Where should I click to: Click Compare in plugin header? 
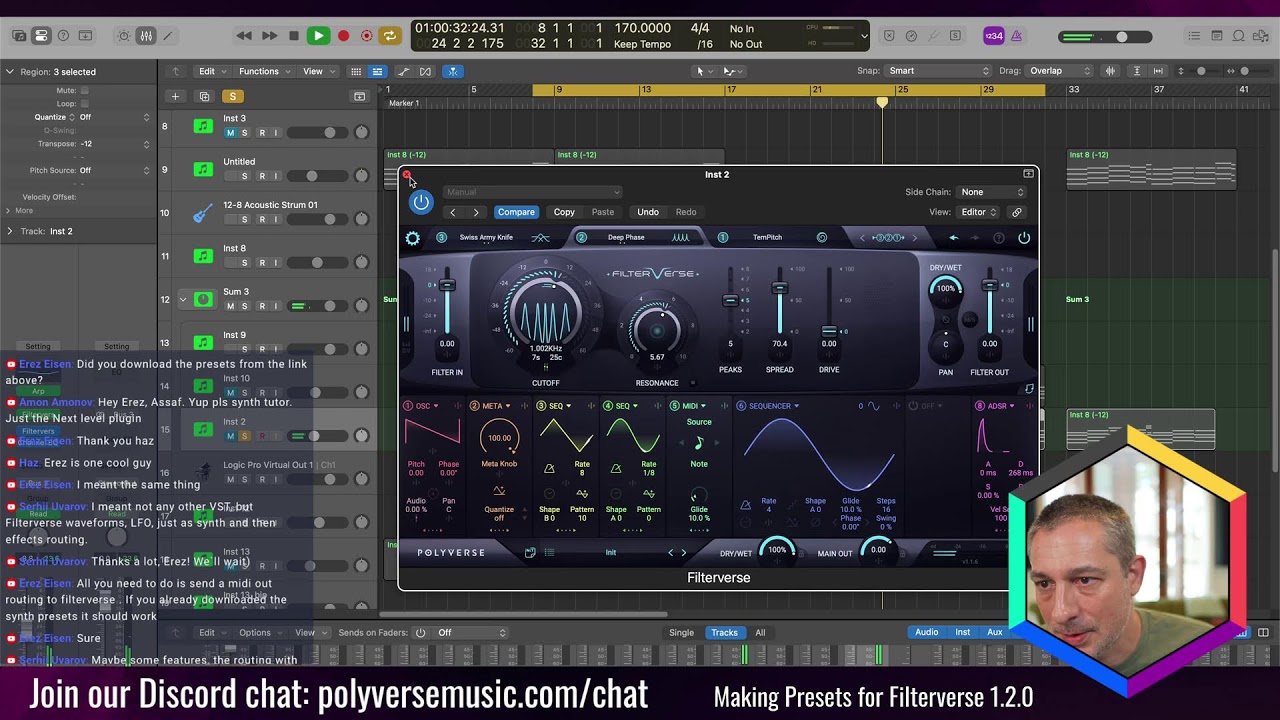pyautogui.click(x=516, y=212)
